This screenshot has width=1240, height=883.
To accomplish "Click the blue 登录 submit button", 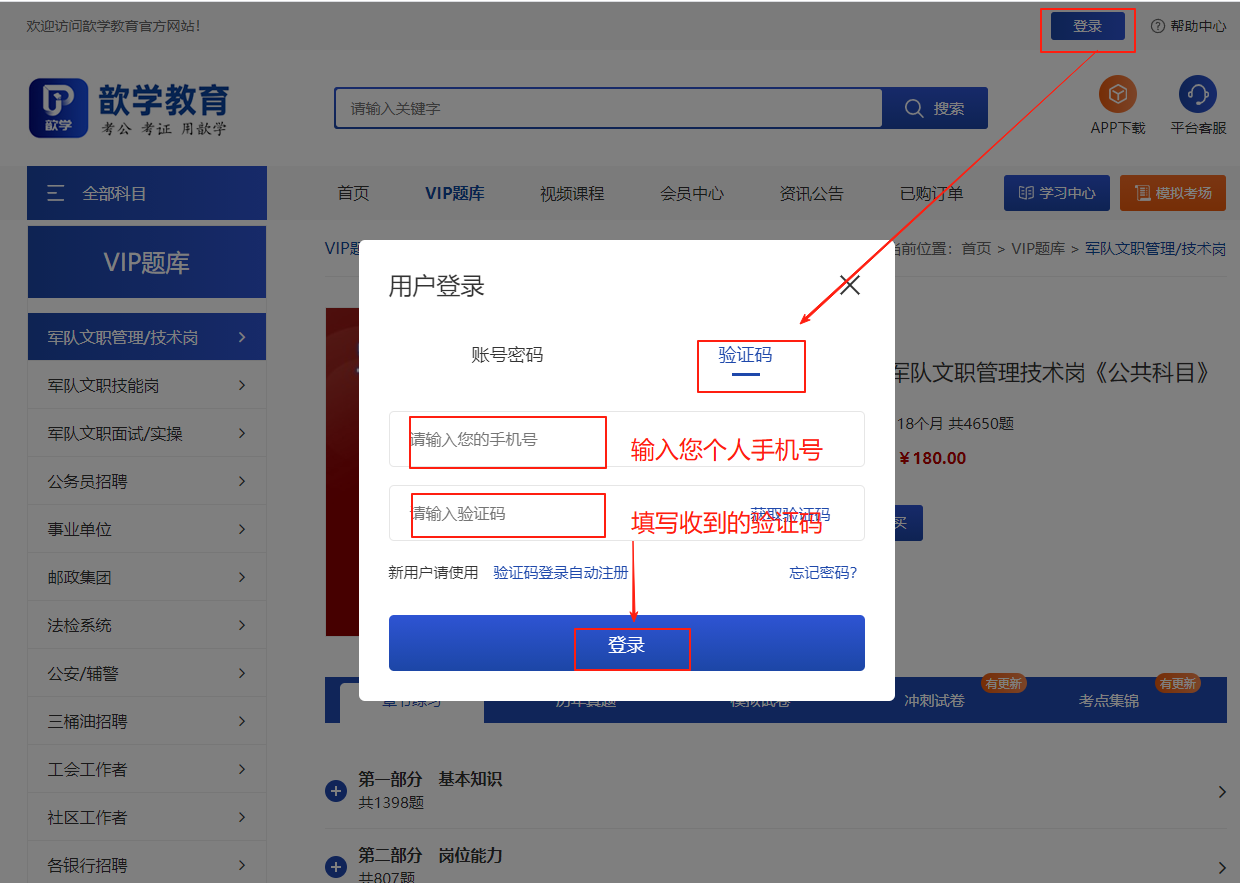I will [x=626, y=643].
